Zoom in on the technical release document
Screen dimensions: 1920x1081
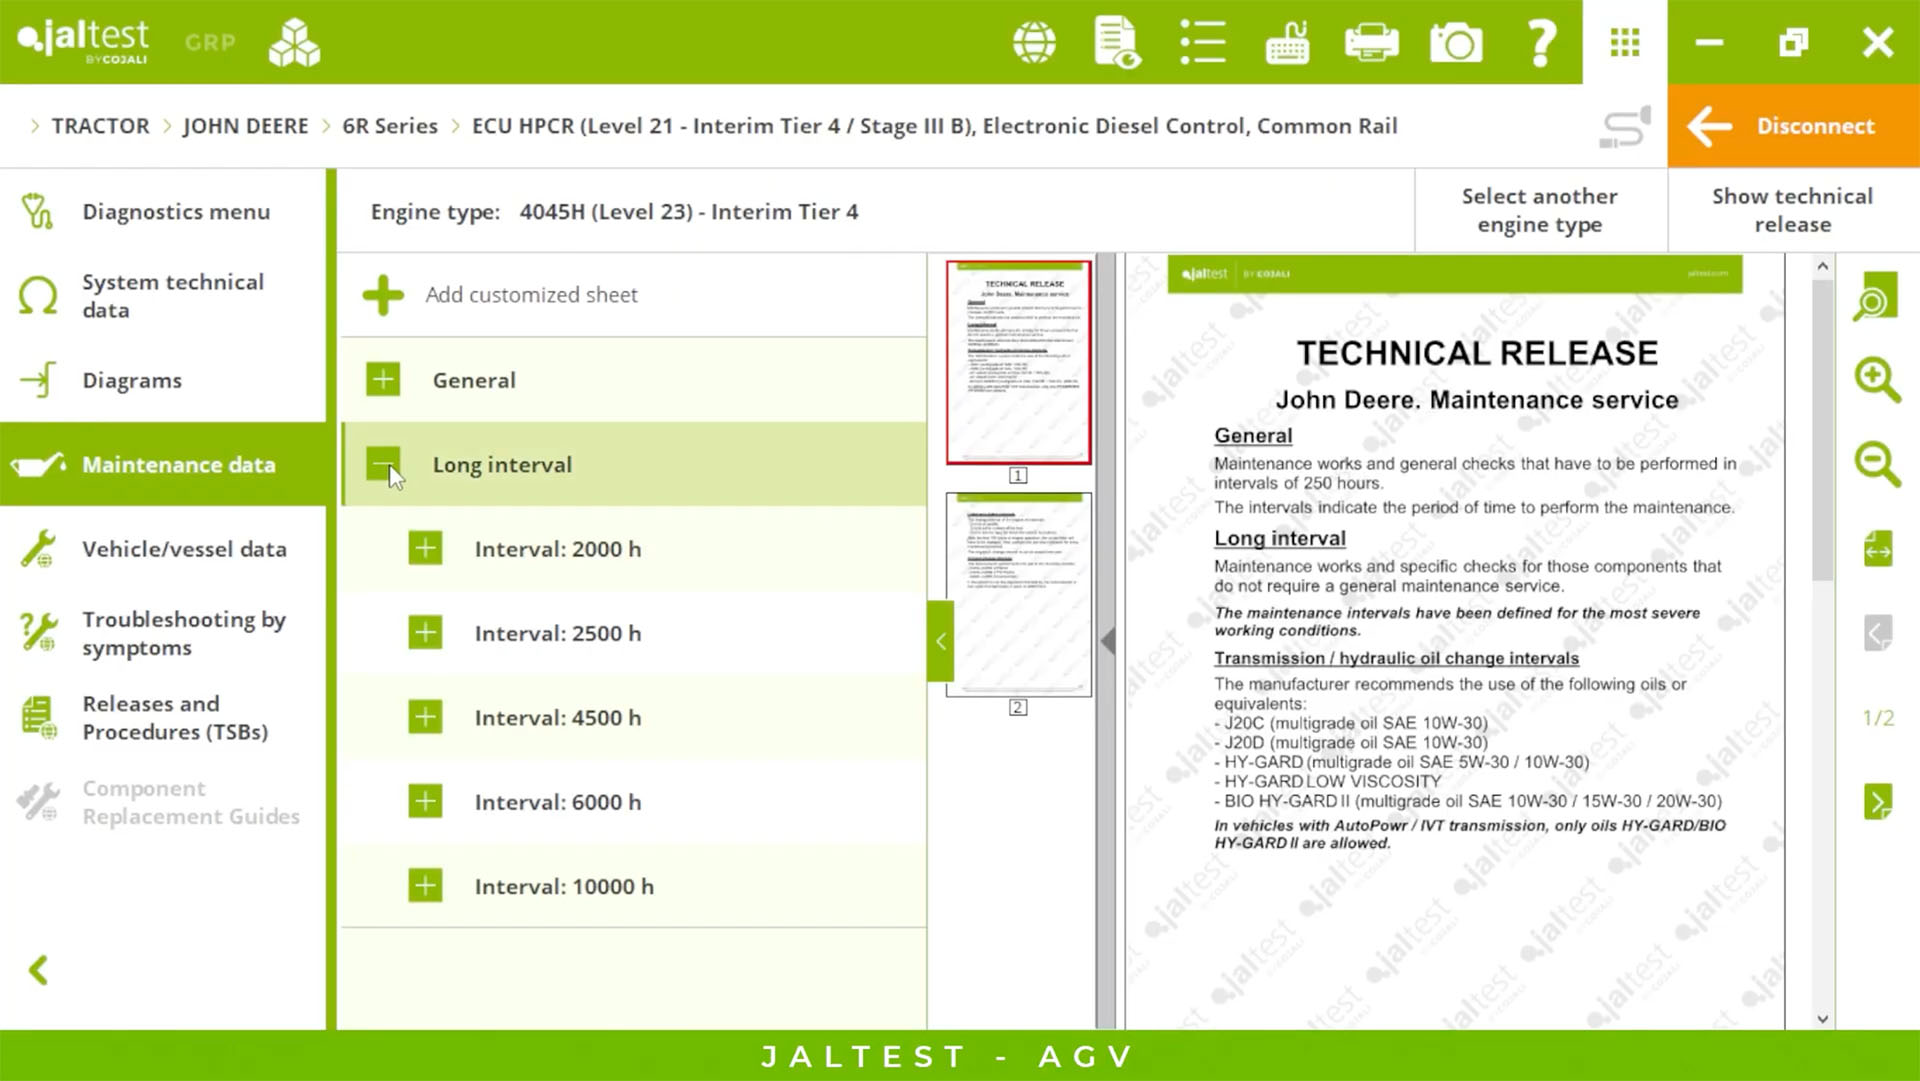pyautogui.click(x=1877, y=379)
